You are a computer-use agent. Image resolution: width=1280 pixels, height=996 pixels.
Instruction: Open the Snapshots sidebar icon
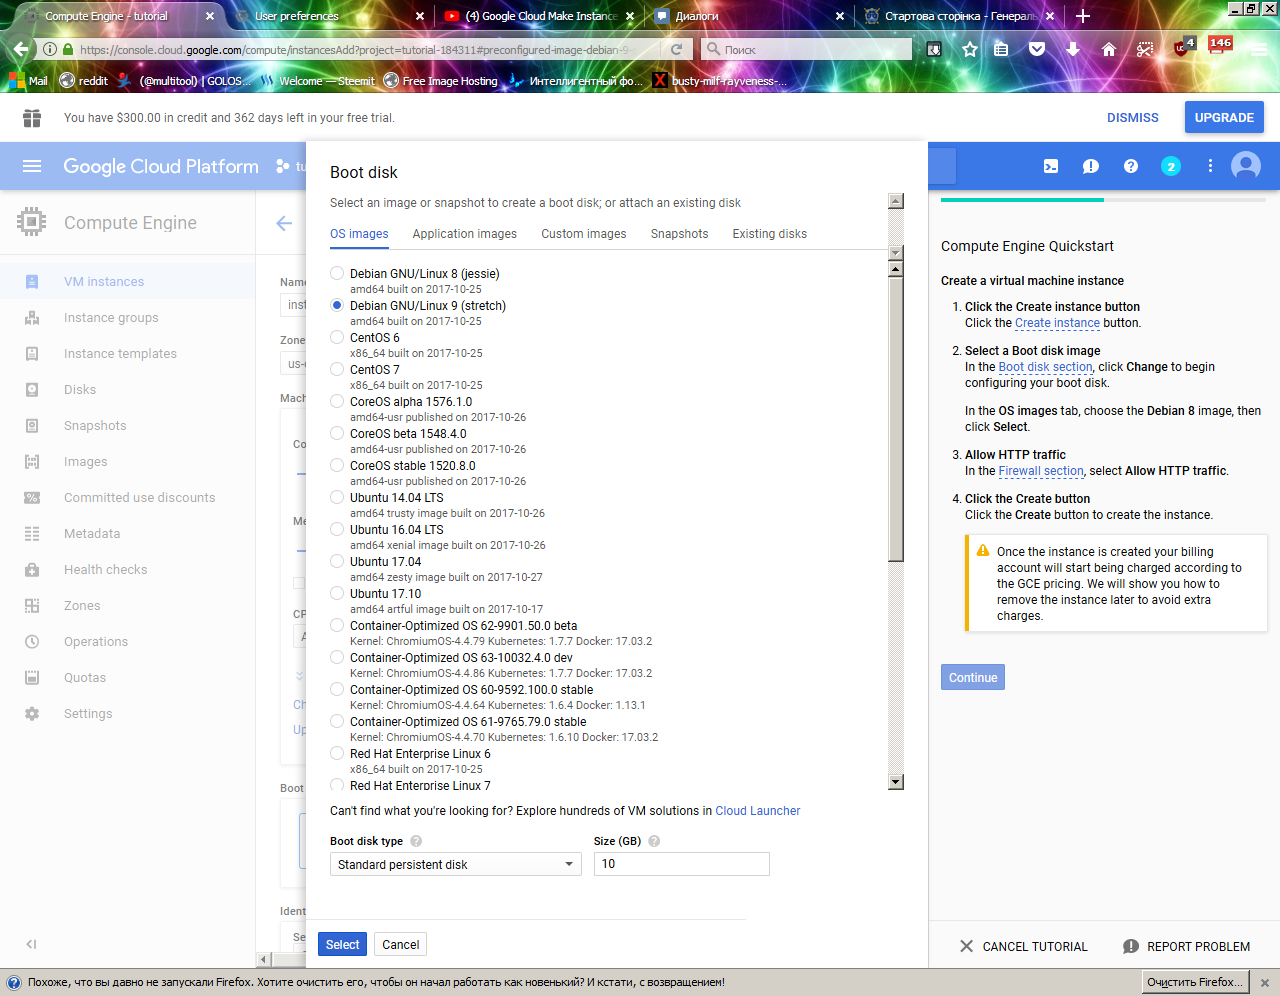(32, 426)
